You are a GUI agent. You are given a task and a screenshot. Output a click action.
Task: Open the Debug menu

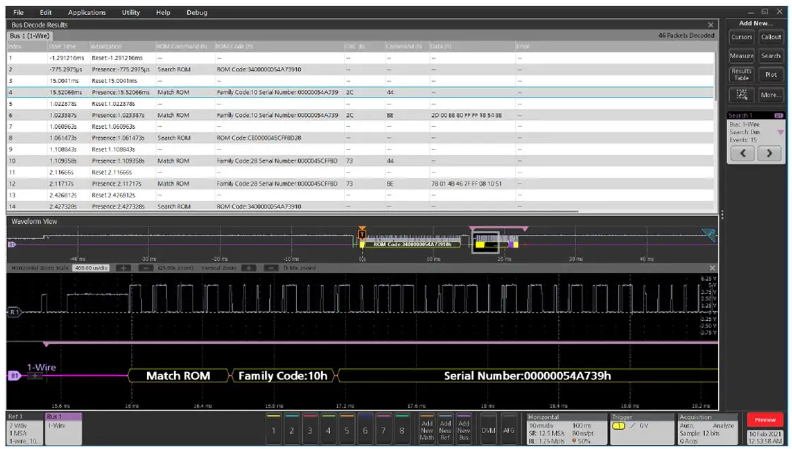196,12
